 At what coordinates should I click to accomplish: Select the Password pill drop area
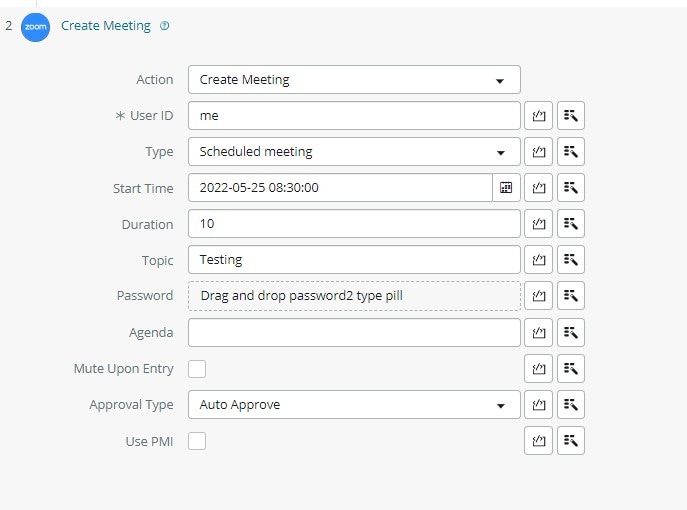point(354,296)
